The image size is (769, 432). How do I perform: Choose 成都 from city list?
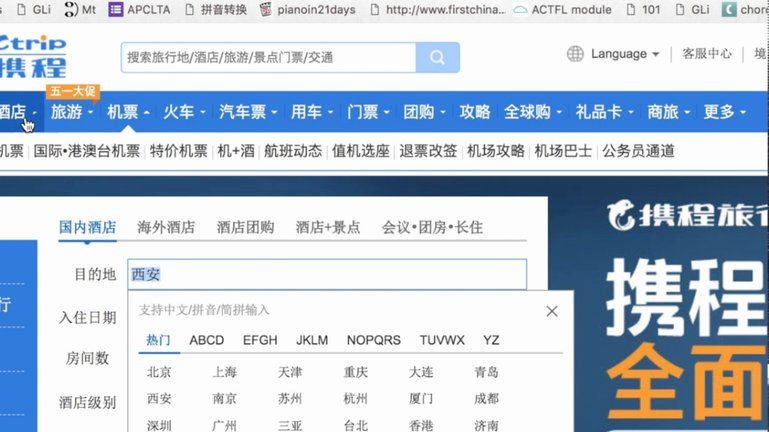click(487, 398)
